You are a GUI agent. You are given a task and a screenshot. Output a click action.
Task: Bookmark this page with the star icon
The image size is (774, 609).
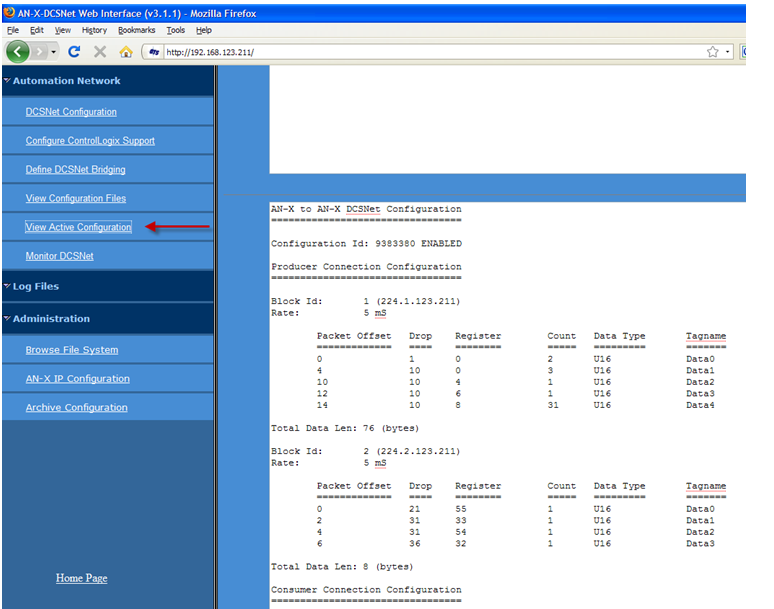(712, 52)
